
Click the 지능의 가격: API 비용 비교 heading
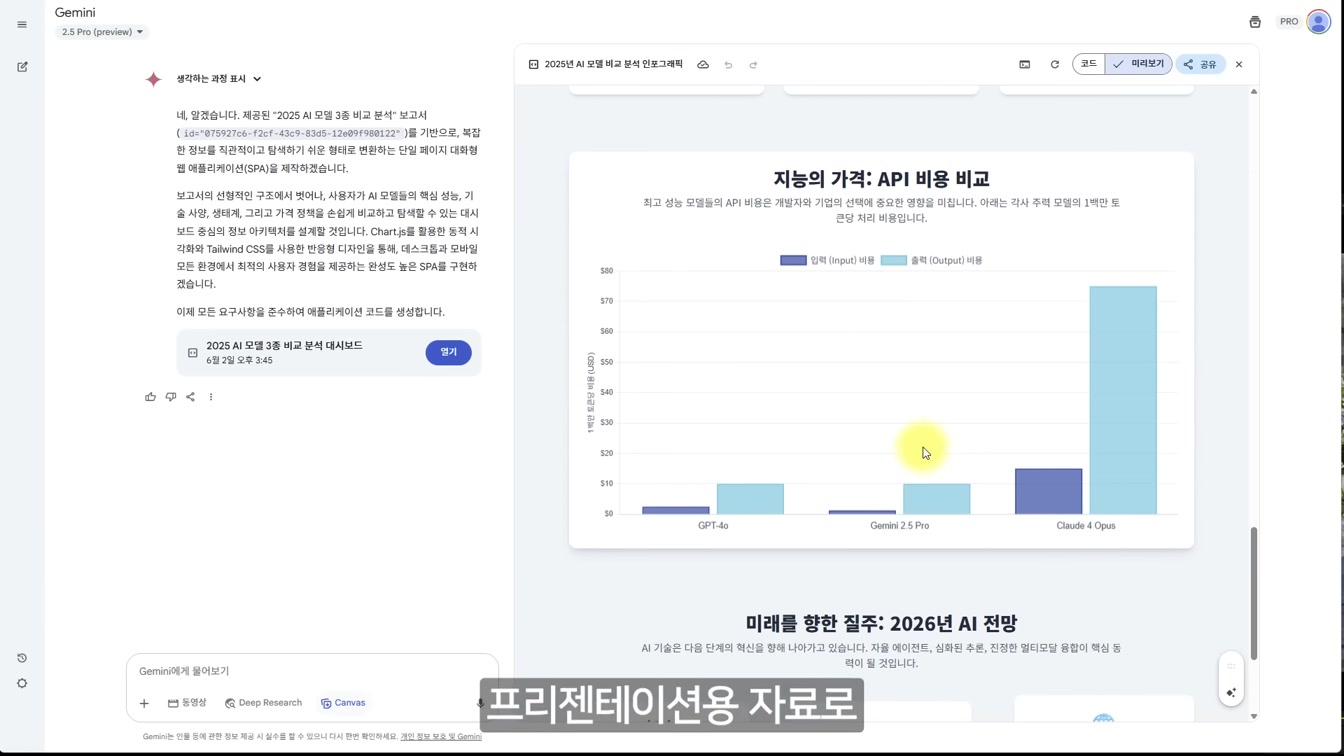pos(881,179)
